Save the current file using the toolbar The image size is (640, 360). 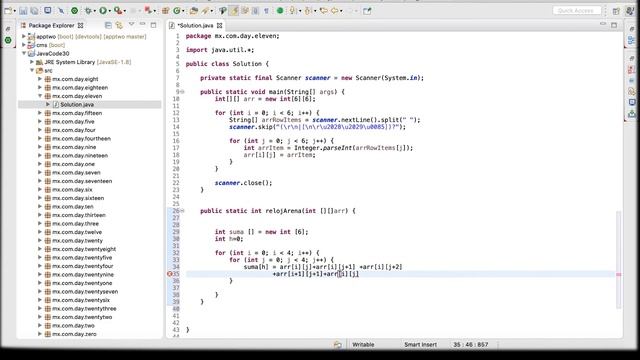pyautogui.click(x=23, y=11)
